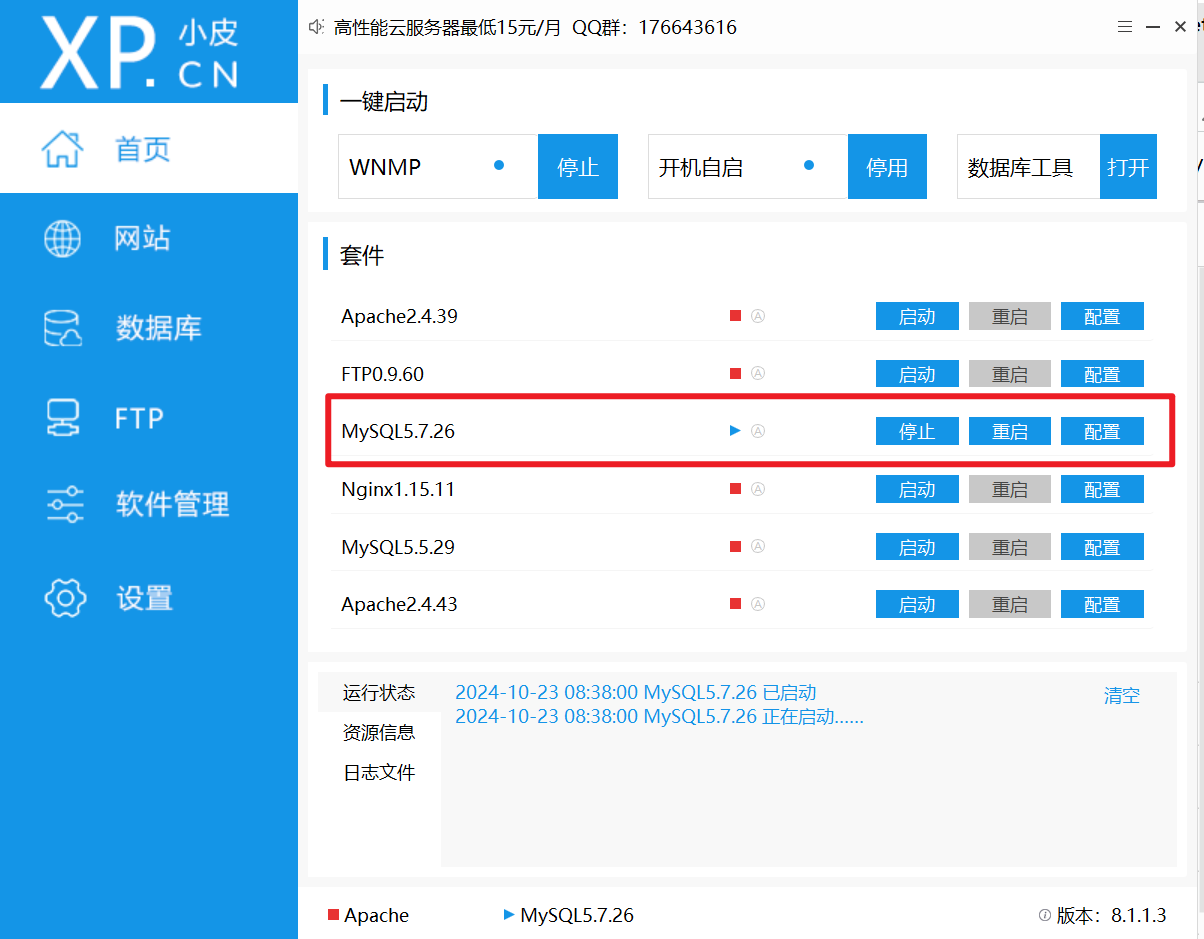Click the MySQL5.7.26 blue running arrow
This screenshot has width=1204, height=939.
pyautogui.click(x=735, y=431)
